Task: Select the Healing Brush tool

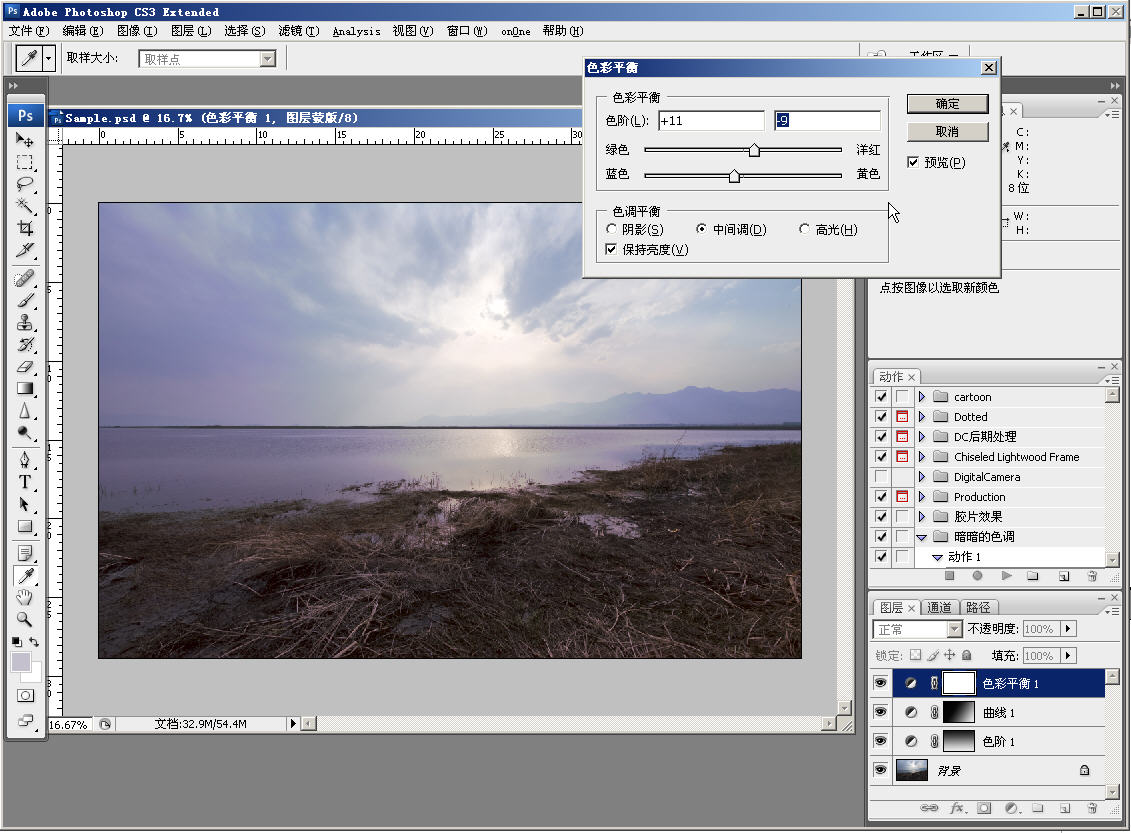Action: click(x=25, y=278)
